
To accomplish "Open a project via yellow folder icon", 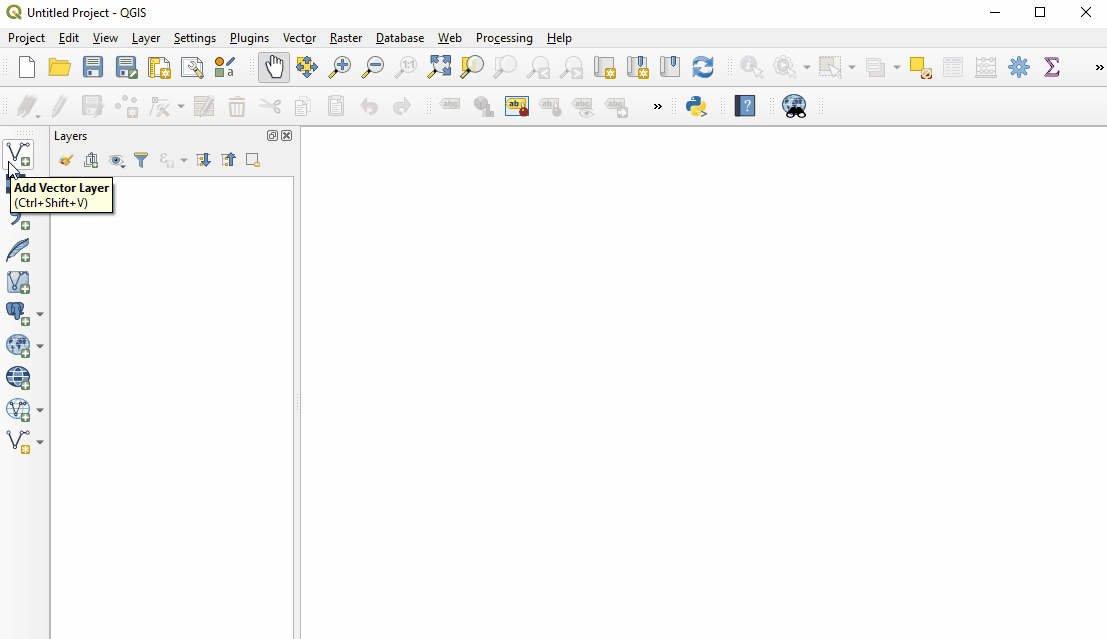I will (x=59, y=67).
